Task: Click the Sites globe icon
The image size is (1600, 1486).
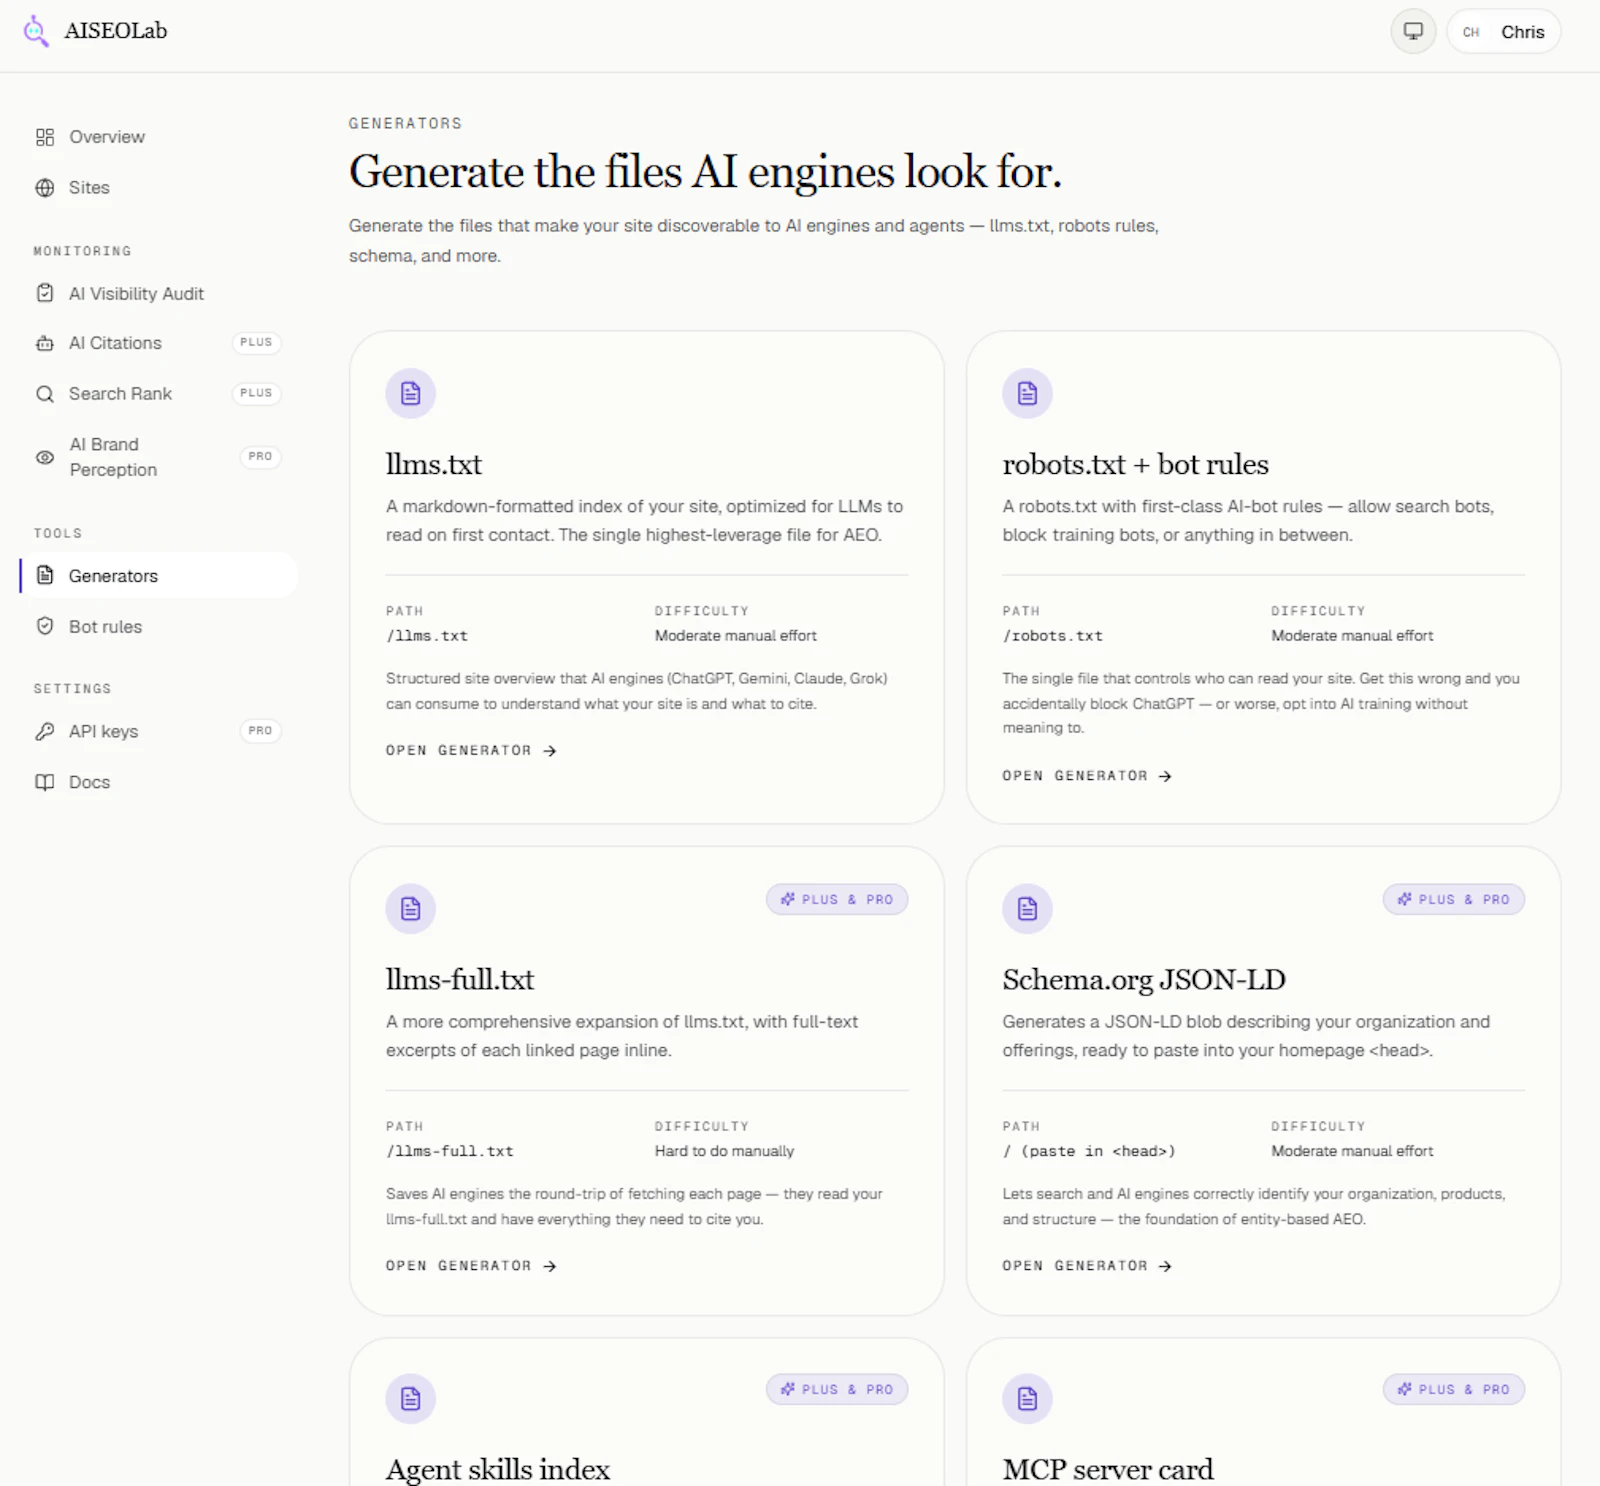Action: pos(45,188)
